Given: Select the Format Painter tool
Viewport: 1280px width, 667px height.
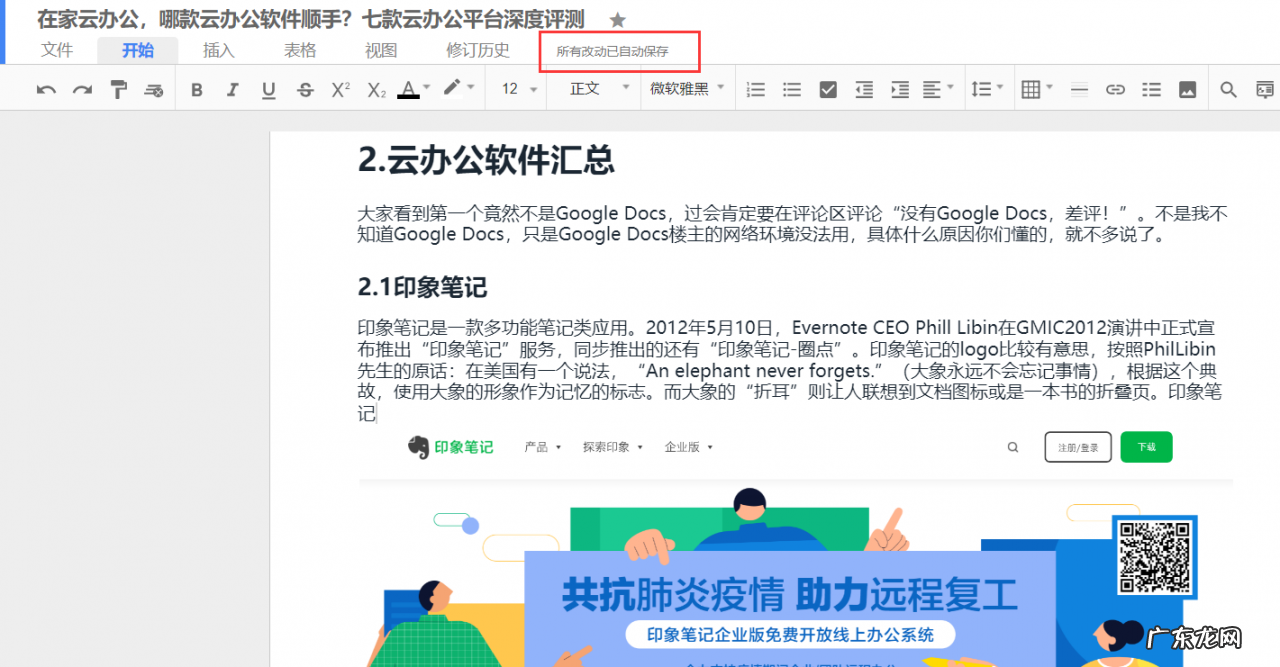Looking at the screenshot, I should [119, 88].
